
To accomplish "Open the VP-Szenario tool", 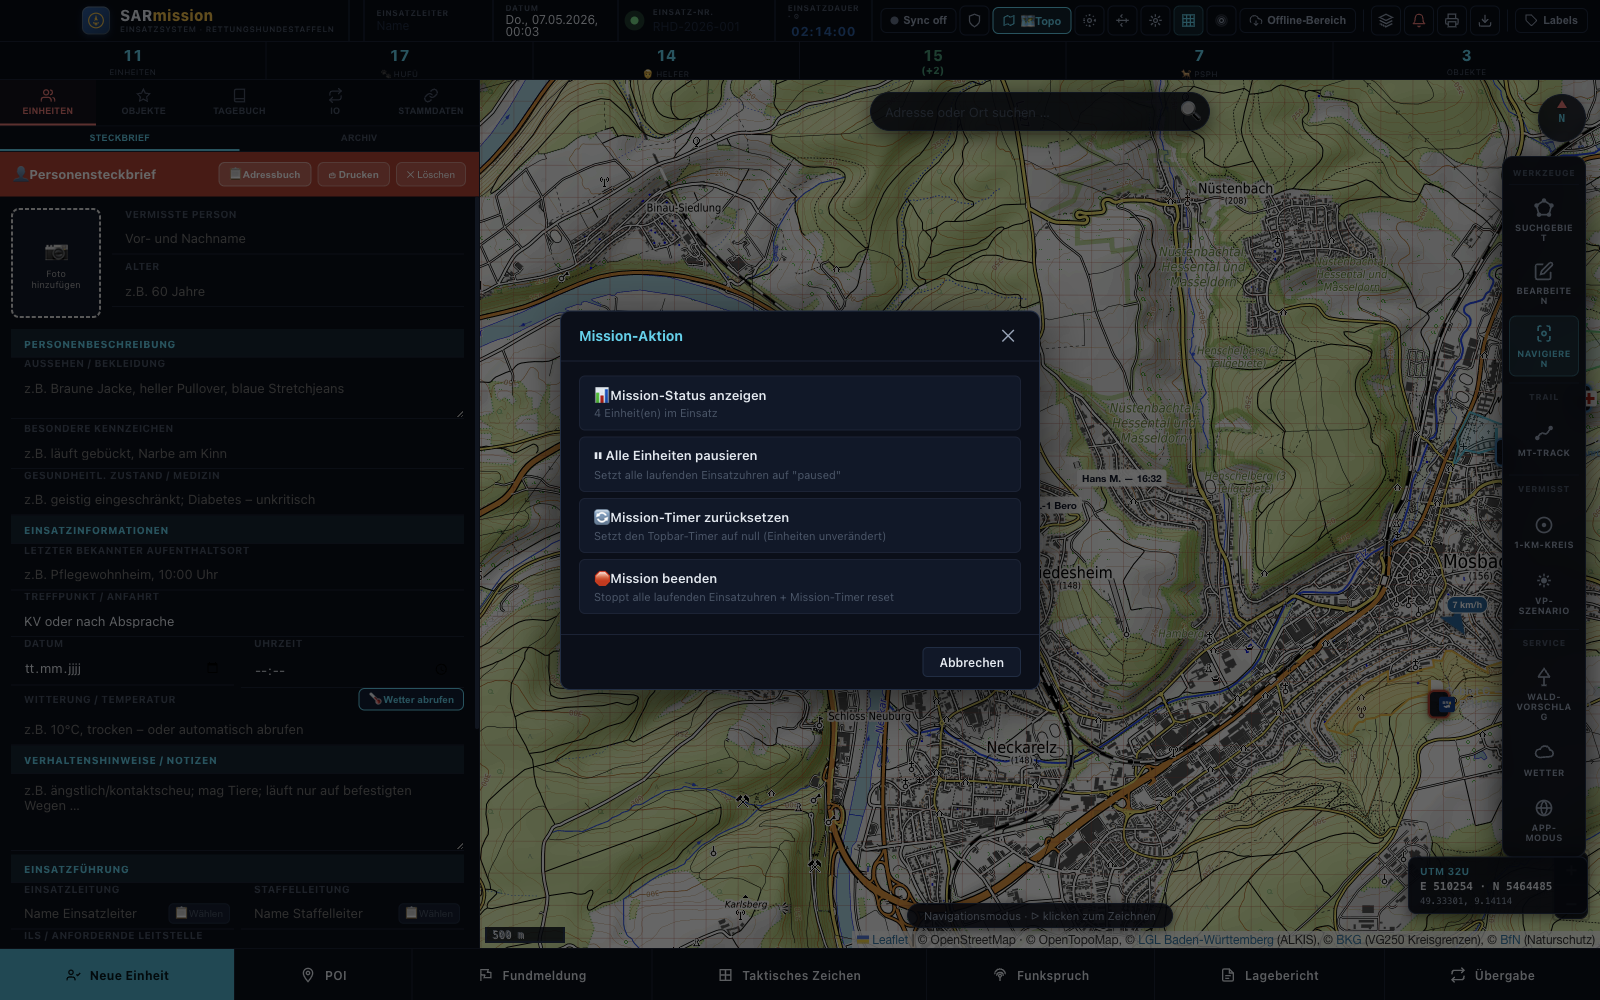I will pos(1544,593).
